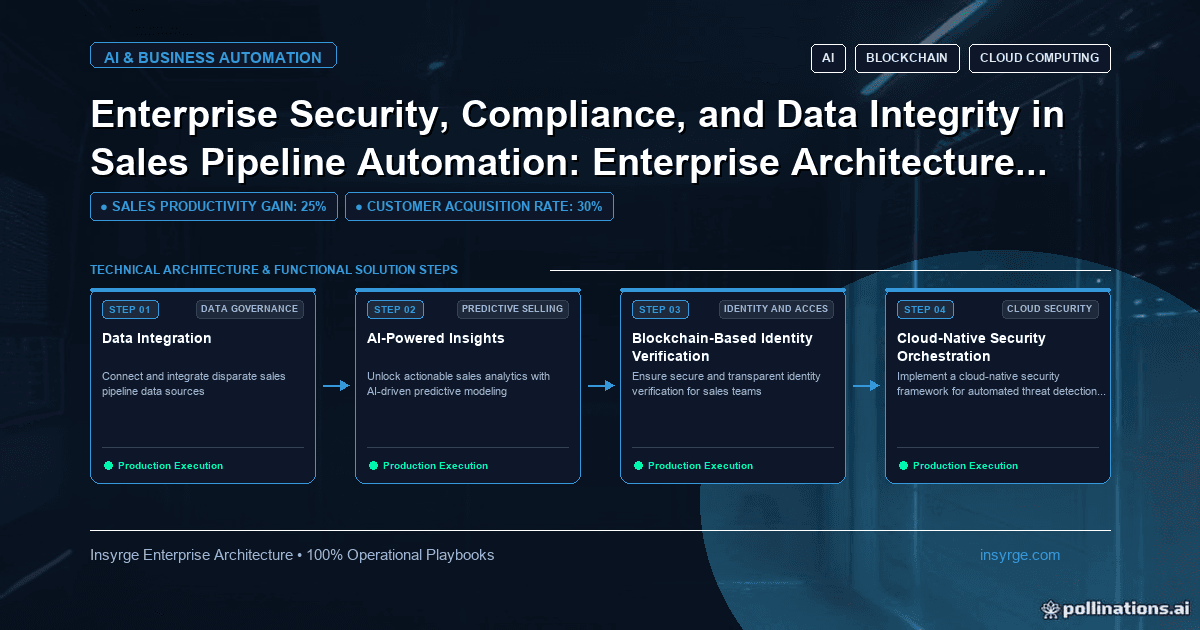1200x630 pixels.
Task: Click the main headline Enterprise Security, Compliance
Action: (578, 138)
